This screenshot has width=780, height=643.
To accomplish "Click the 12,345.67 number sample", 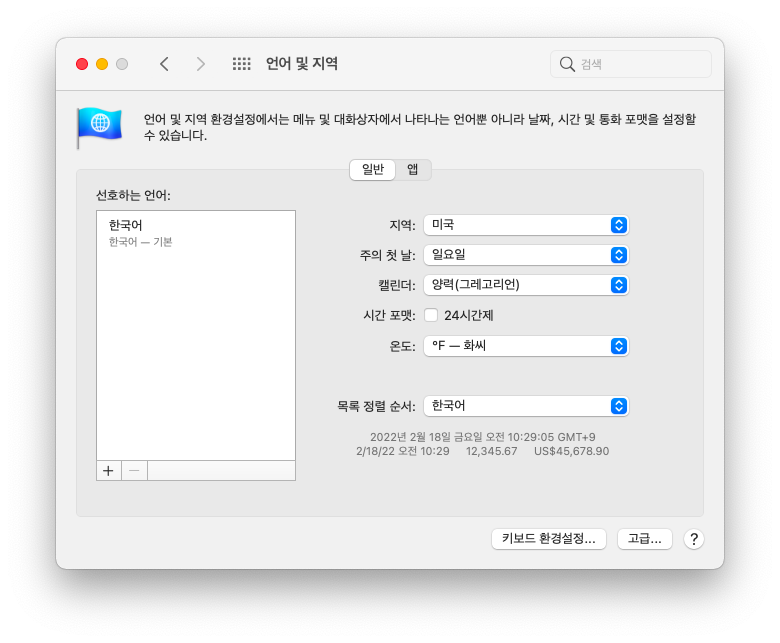I will coord(491,452).
